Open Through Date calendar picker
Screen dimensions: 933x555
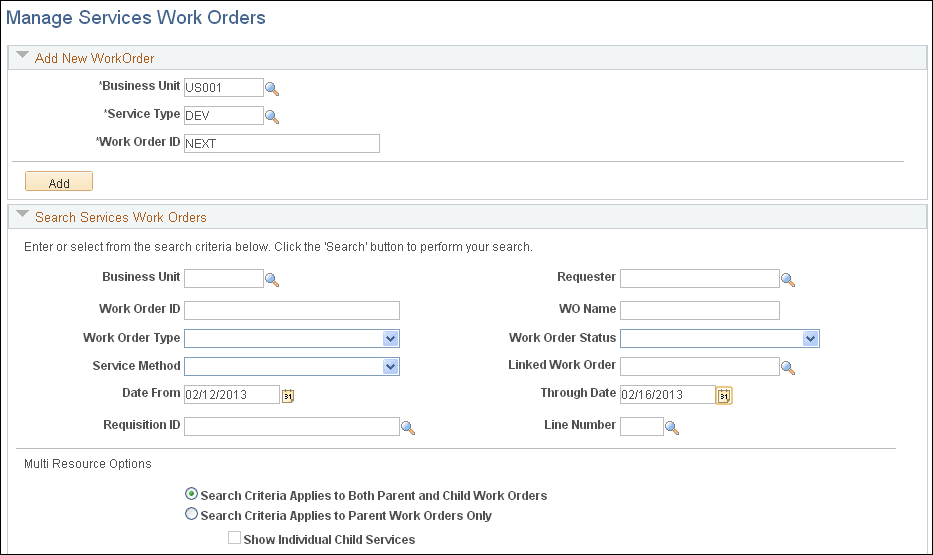coord(724,396)
